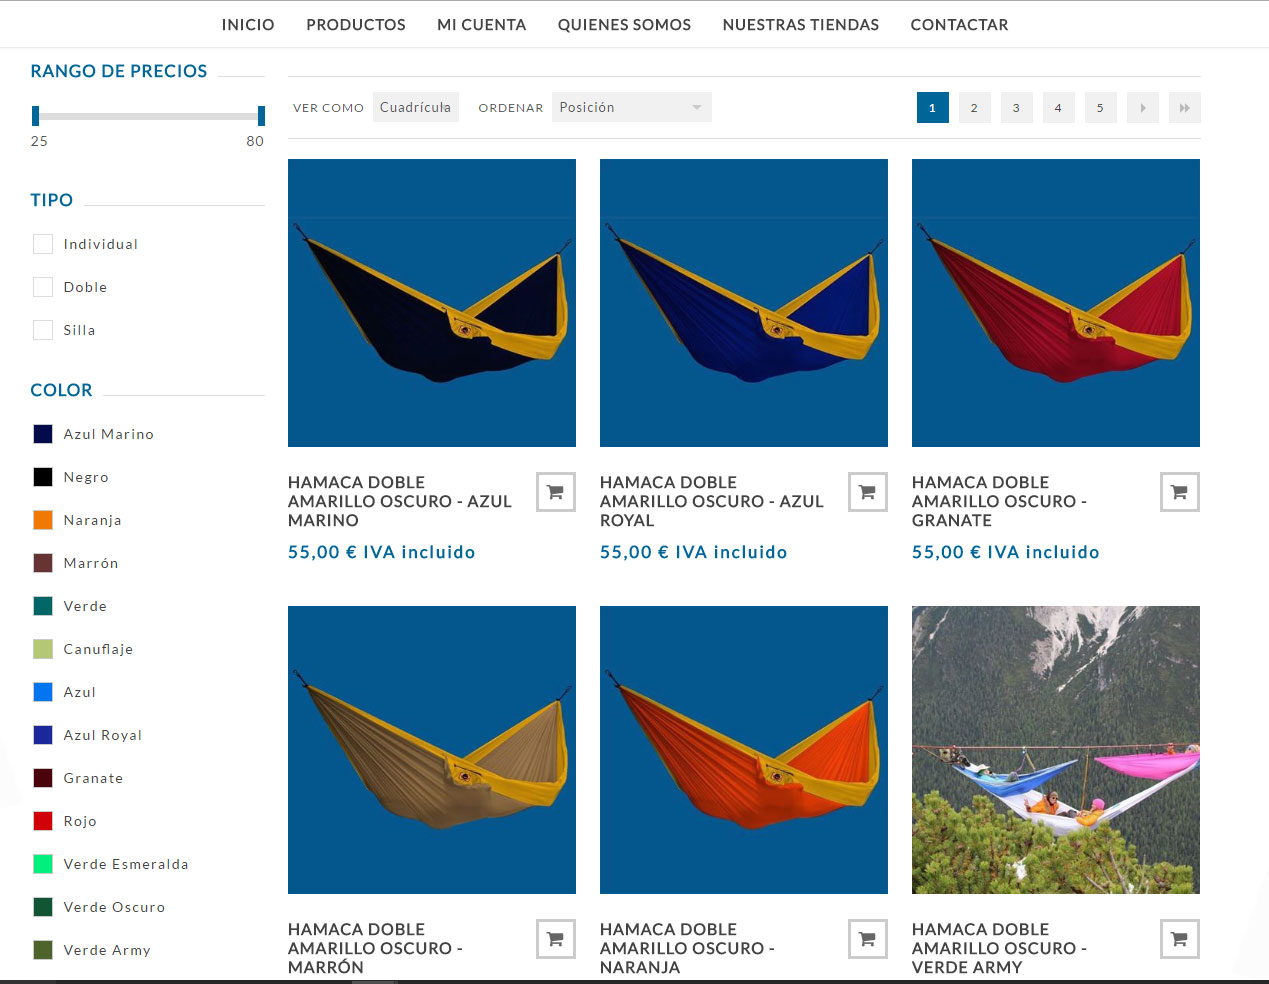Open the Ordenar Posición dropdown
This screenshot has height=984, width=1269.
pos(632,107)
